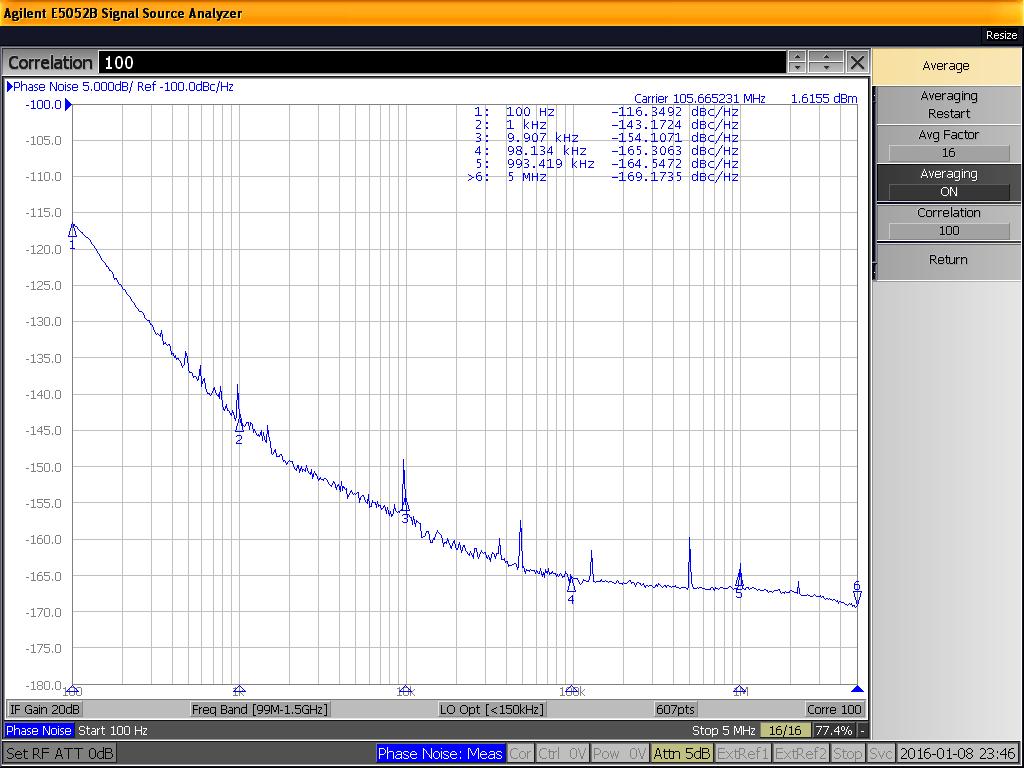This screenshot has width=1024, height=768.
Task: Click the -180.0 y-axis label
Action: tap(43, 685)
